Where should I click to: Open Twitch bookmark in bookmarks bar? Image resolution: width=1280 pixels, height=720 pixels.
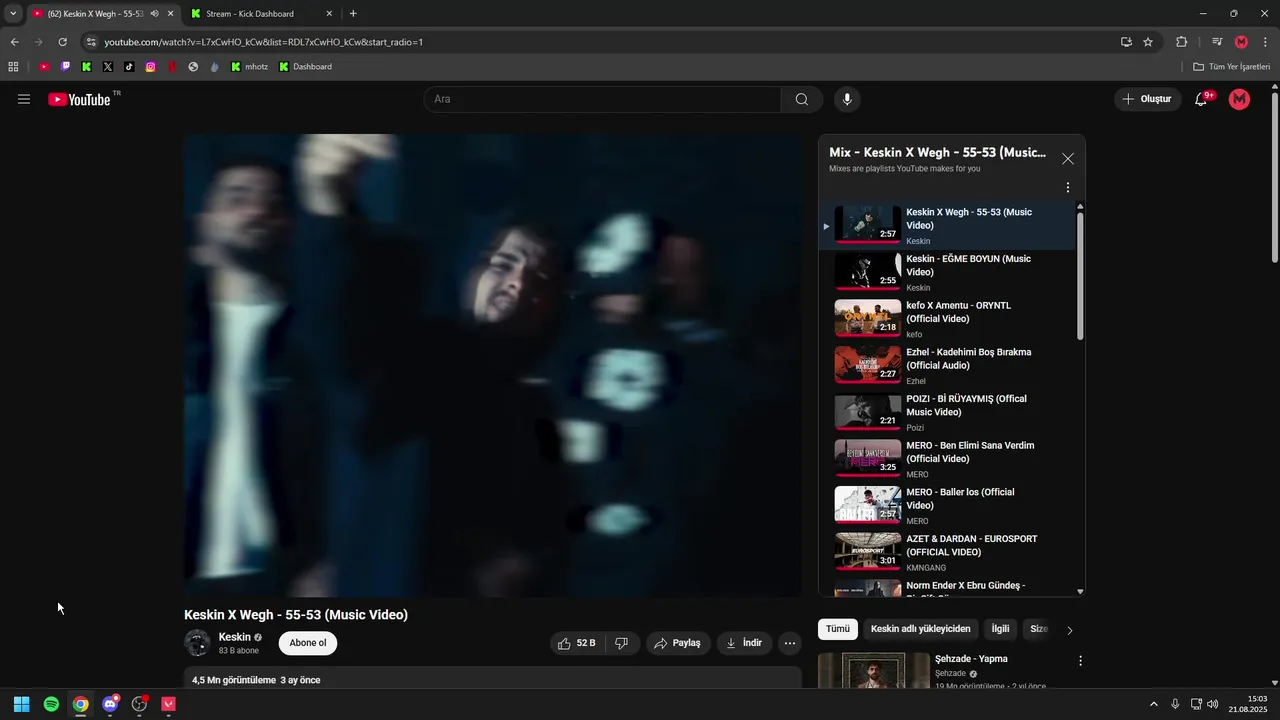pyautogui.click(x=66, y=67)
